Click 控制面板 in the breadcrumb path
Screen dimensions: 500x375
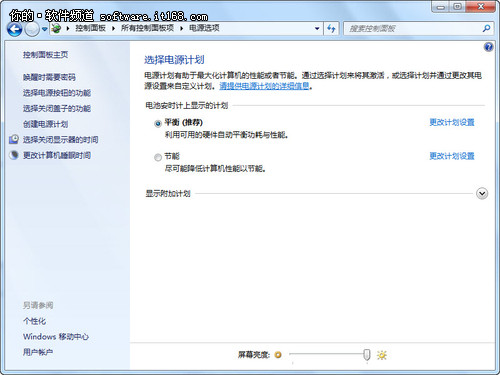tap(90, 28)
